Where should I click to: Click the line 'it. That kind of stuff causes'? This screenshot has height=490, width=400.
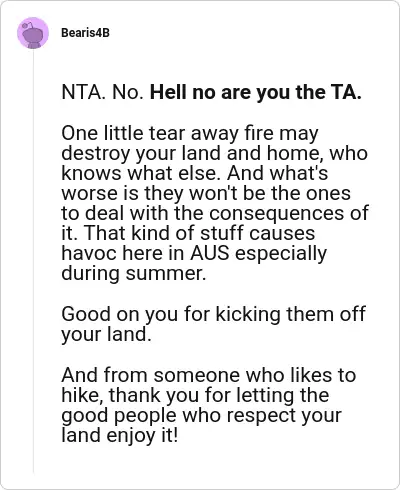(188, 233)
